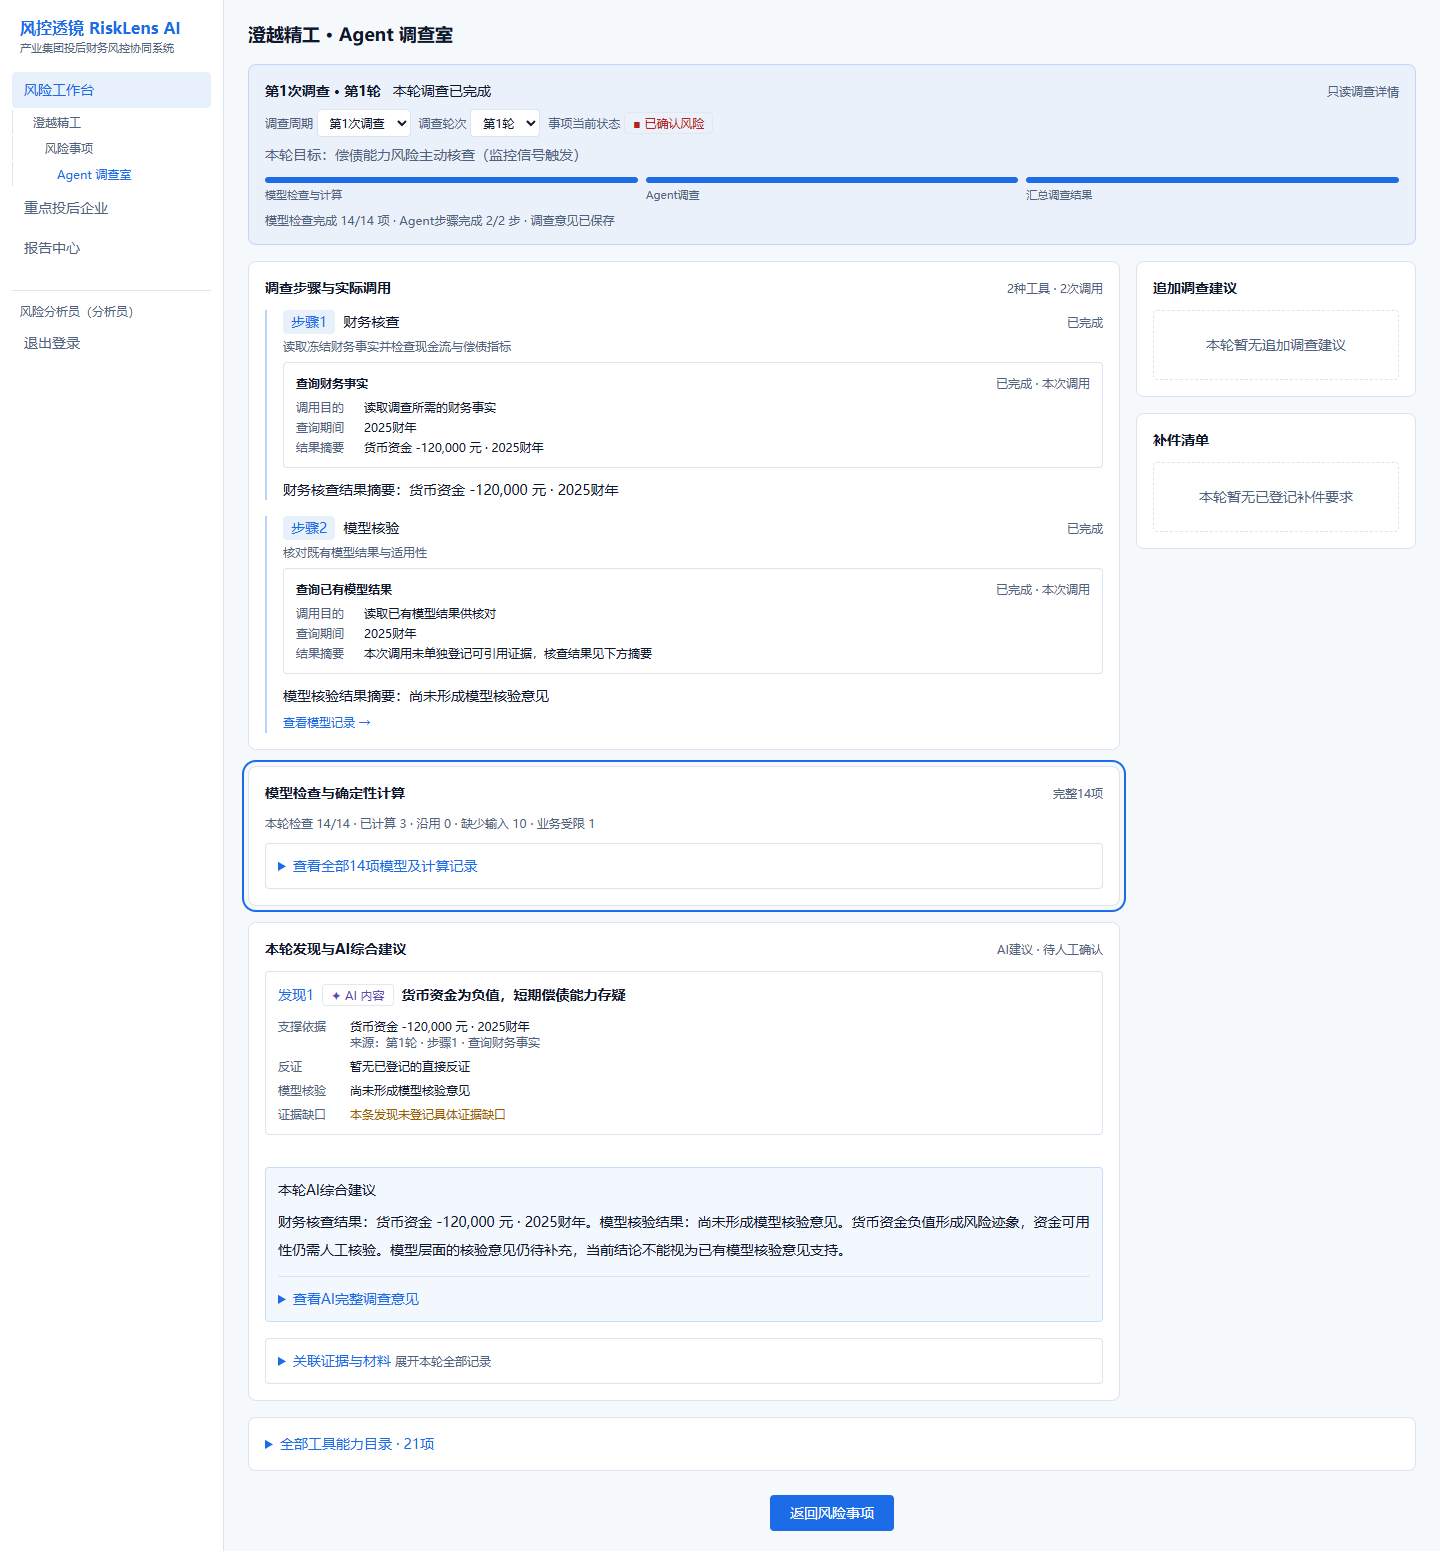Open the 调查轮次 第1轮 dropdown
This screenshot has height=1551, width=1440.
pyautogui.click(x=505, y=123)
